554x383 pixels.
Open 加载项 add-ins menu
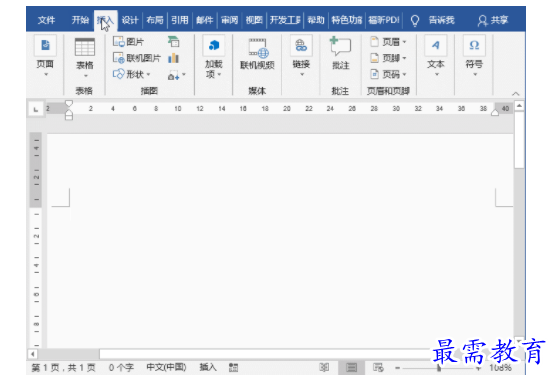pyautogui.click(x=214, y=58)
